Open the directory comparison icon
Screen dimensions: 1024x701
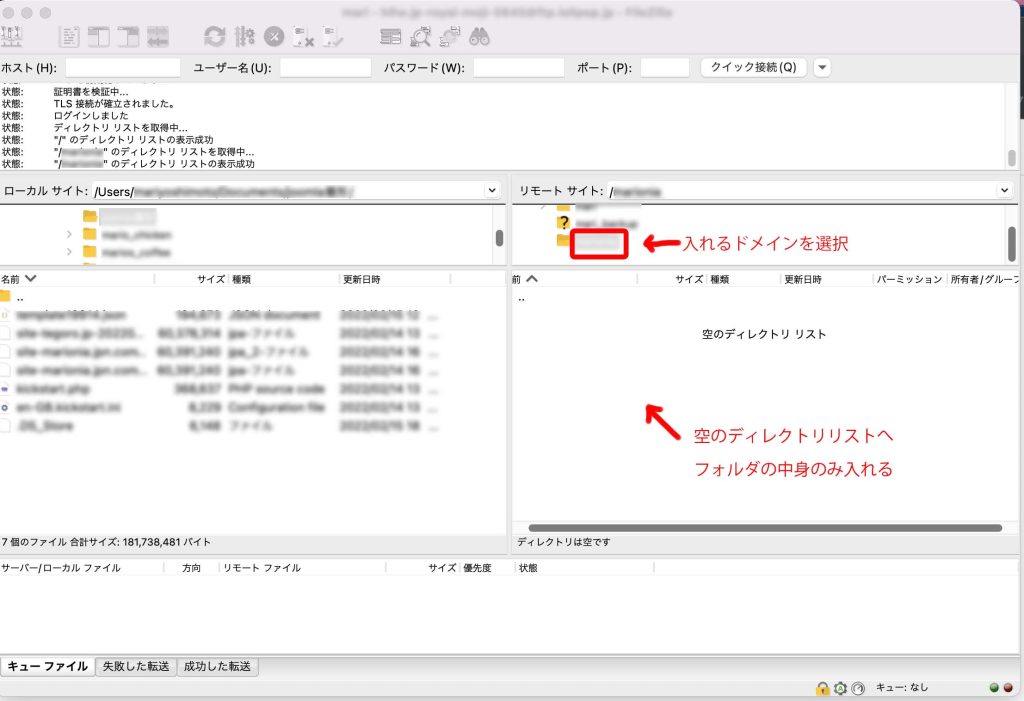(x=420, y=37)
